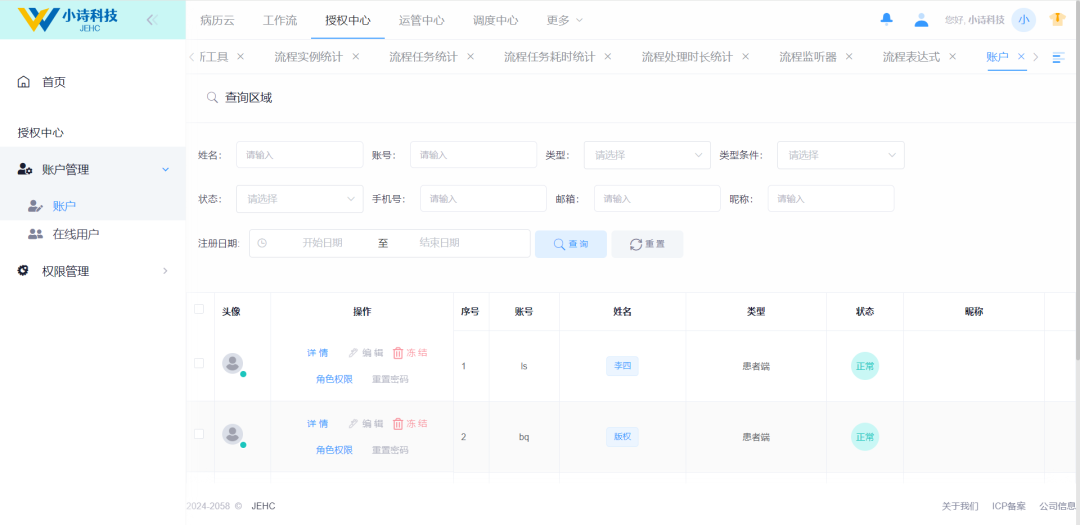Close the 流程处理时长统计 tab
Viewport: 1080px width, 525px height.
(x=745, y=56)
